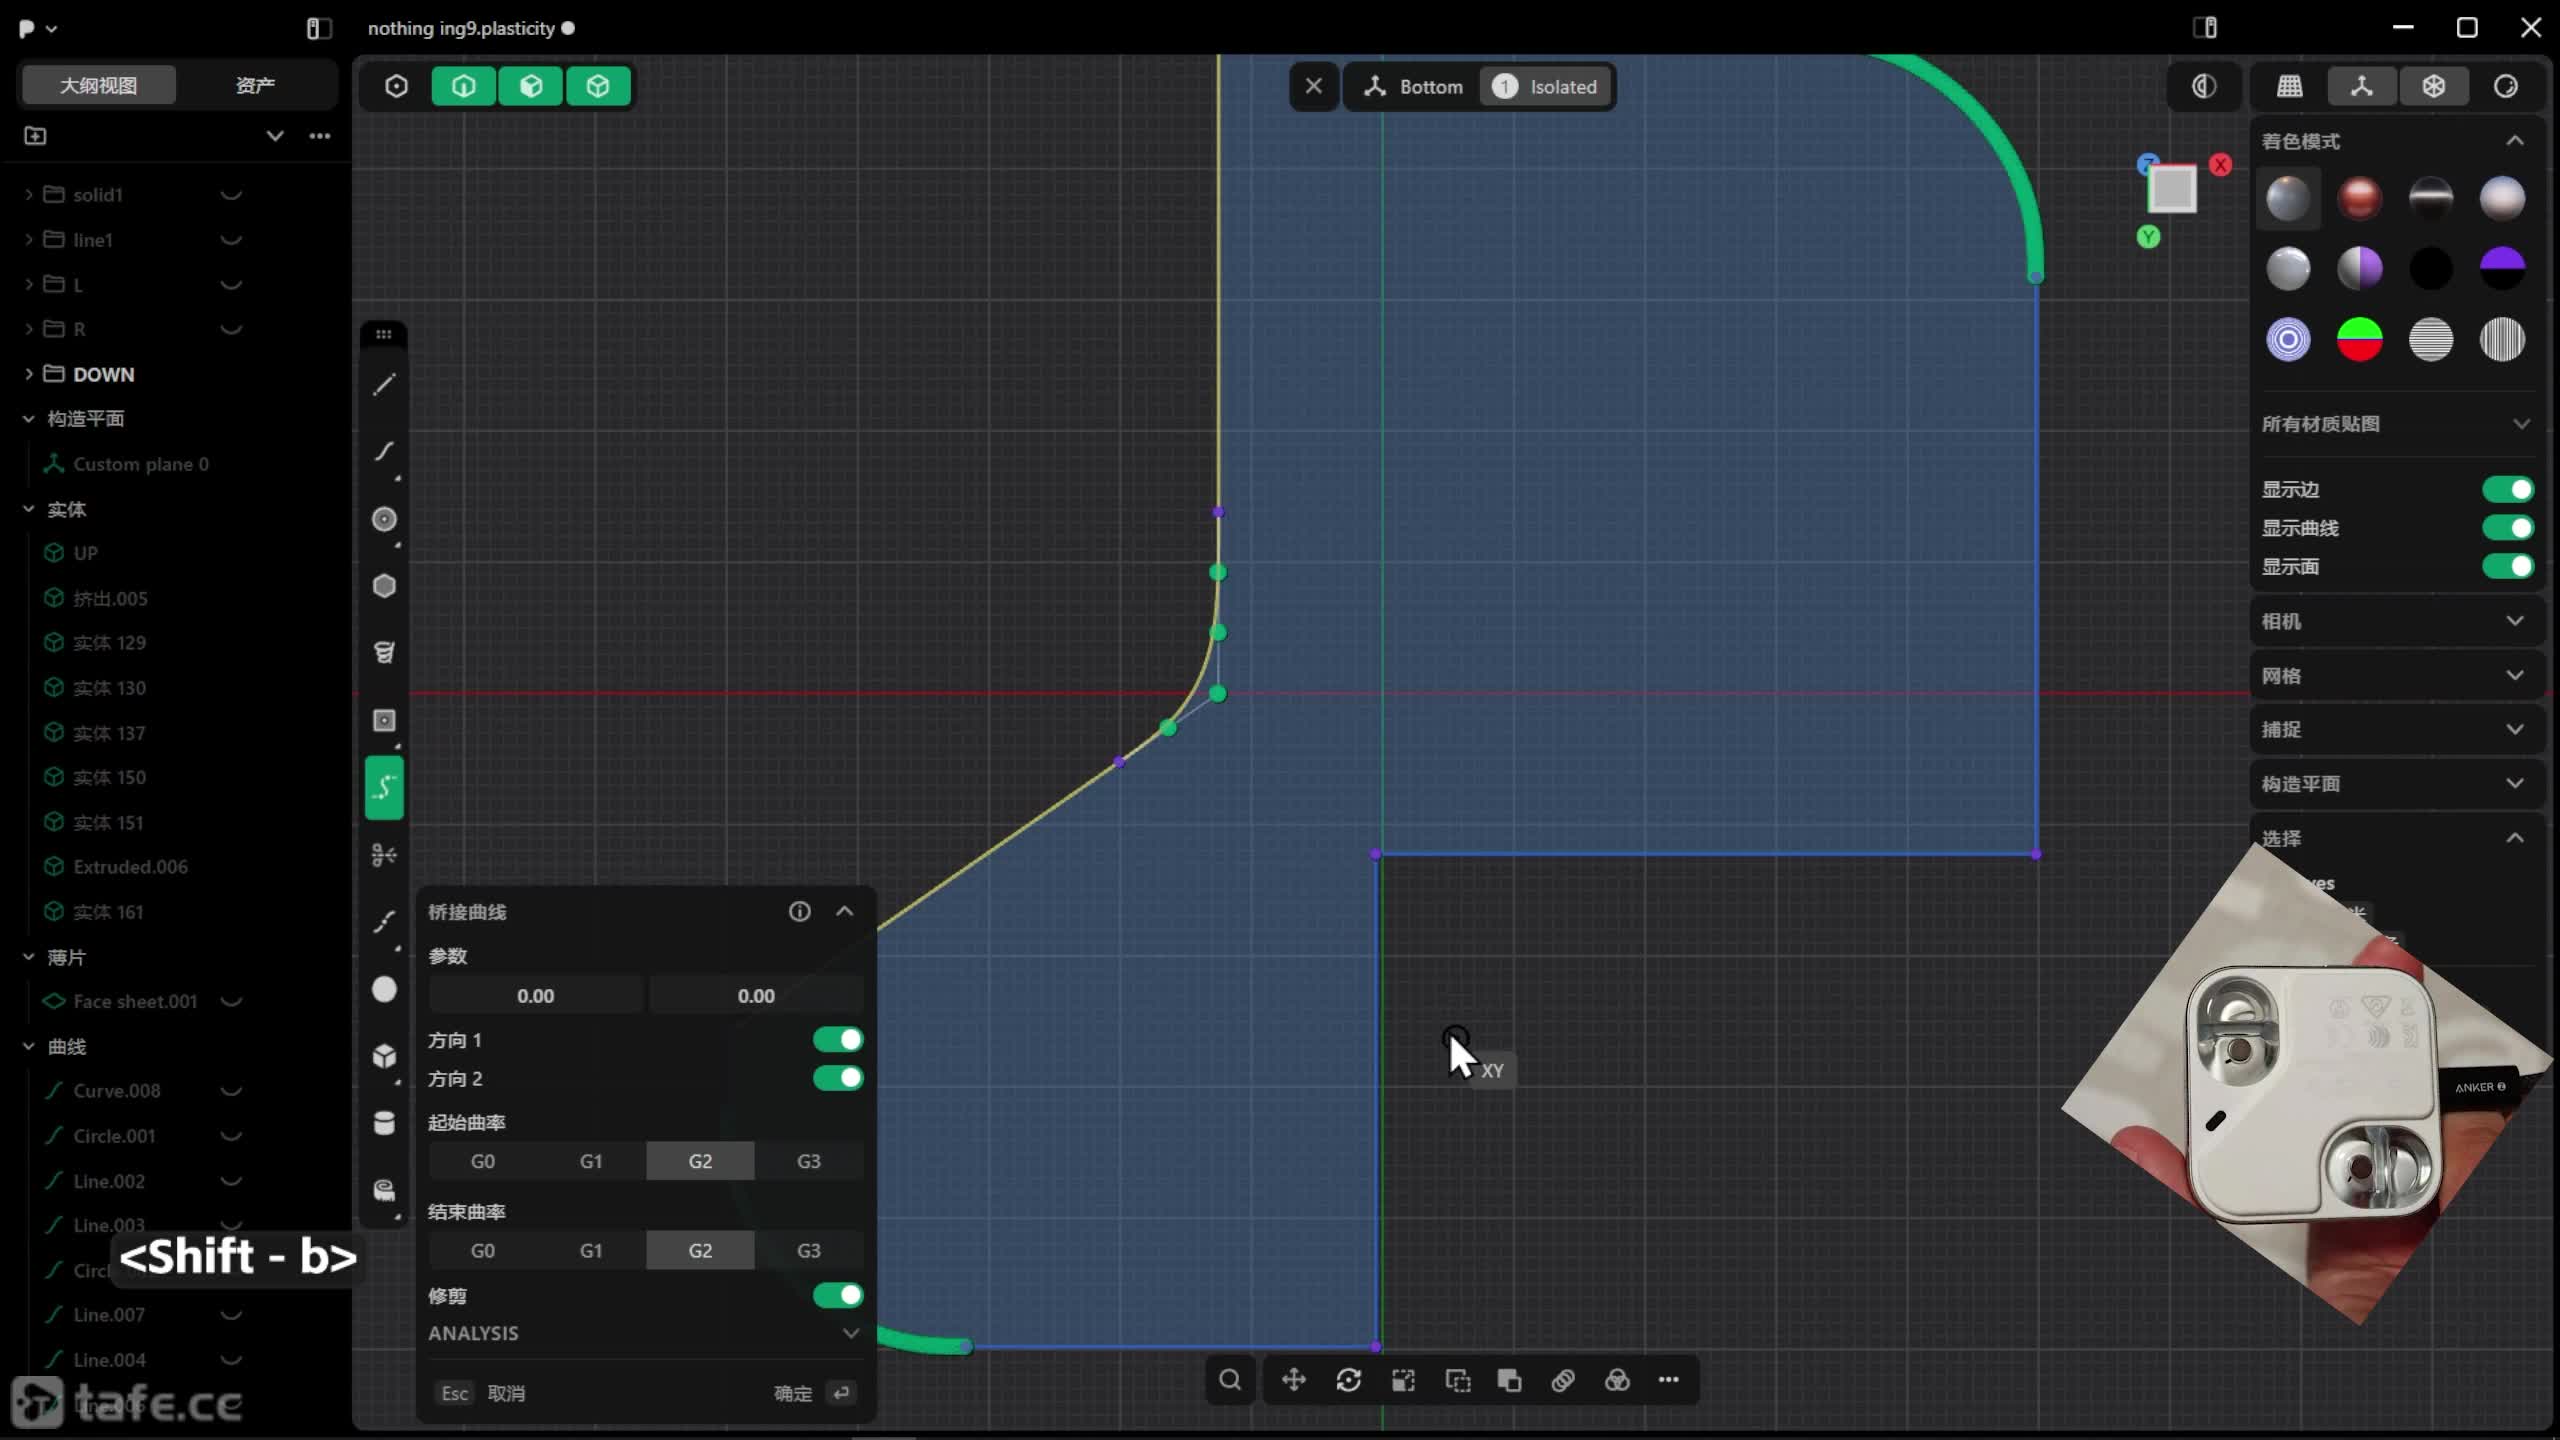Collapse the 构造平面 tree section

[28, 418]
